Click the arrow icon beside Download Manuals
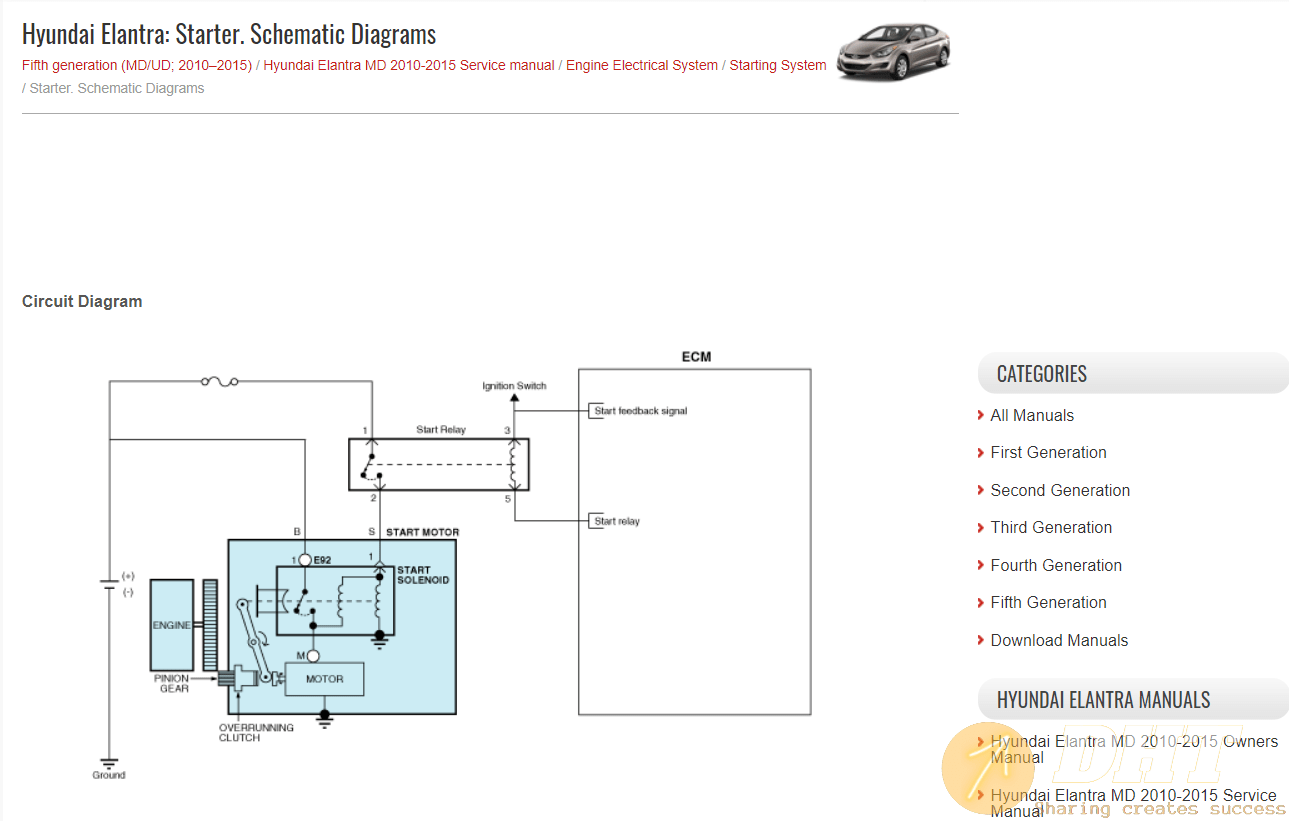This screenshot has width=1289, height=821. (x=980, y=640)
